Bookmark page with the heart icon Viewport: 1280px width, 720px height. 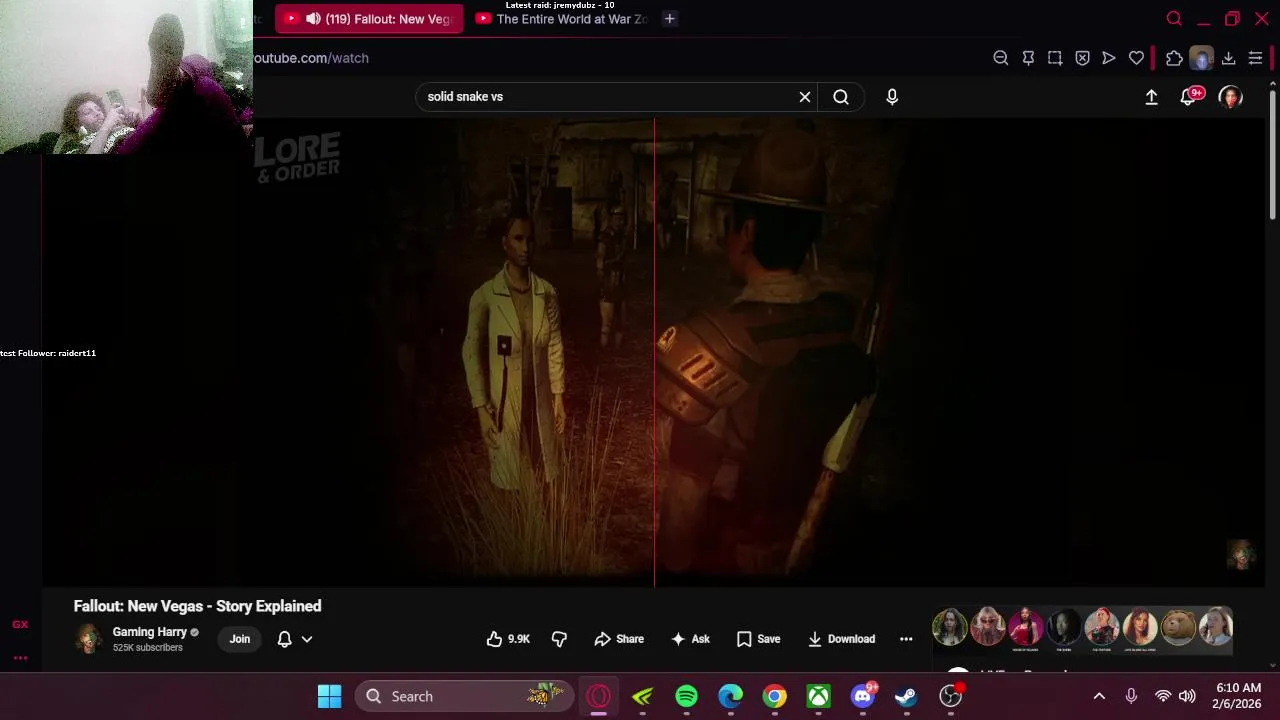point(1136,58)
